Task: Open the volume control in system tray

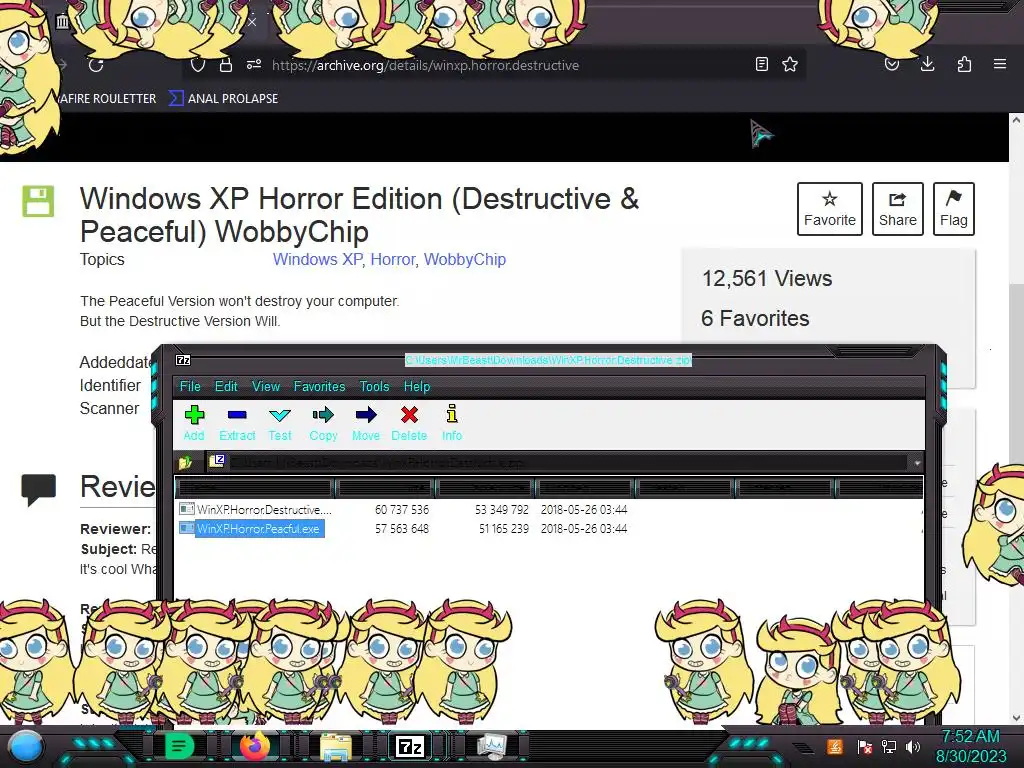Action: click(x=913, y=746)
